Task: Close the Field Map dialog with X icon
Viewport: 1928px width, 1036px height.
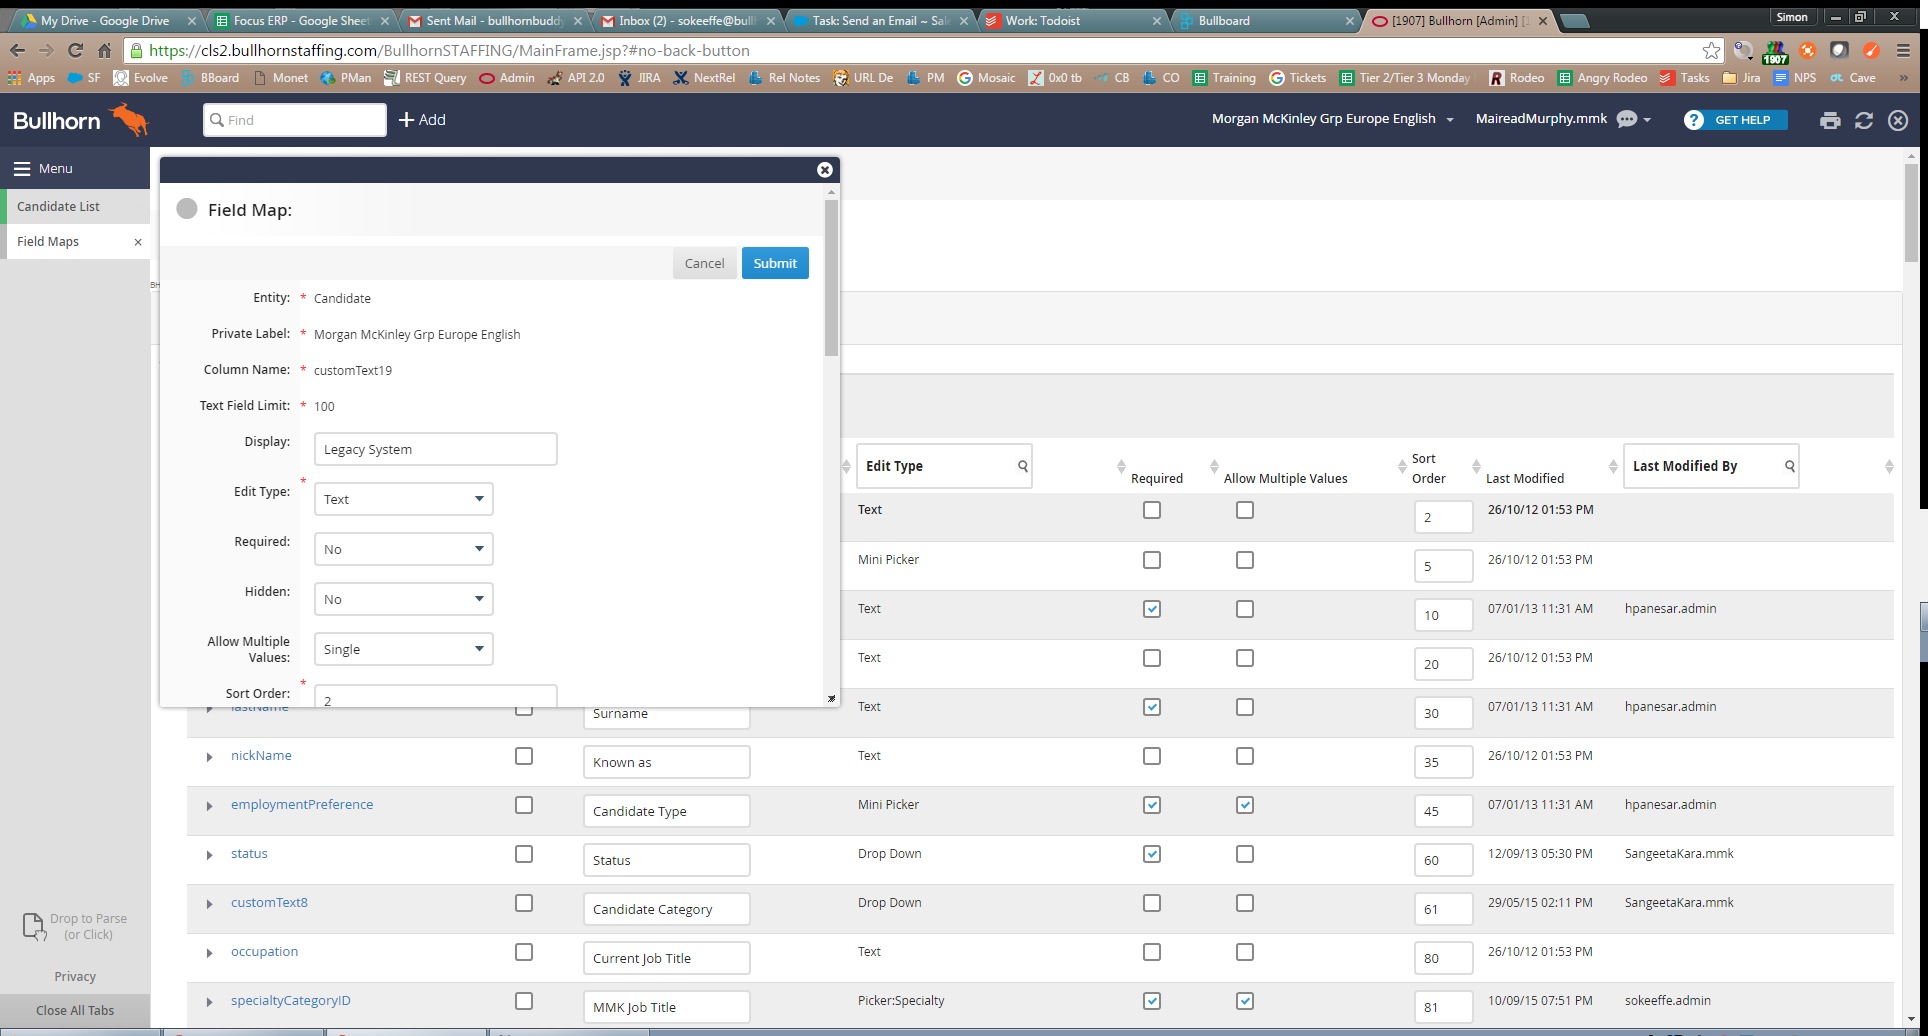Action: [x=825, y=170]
